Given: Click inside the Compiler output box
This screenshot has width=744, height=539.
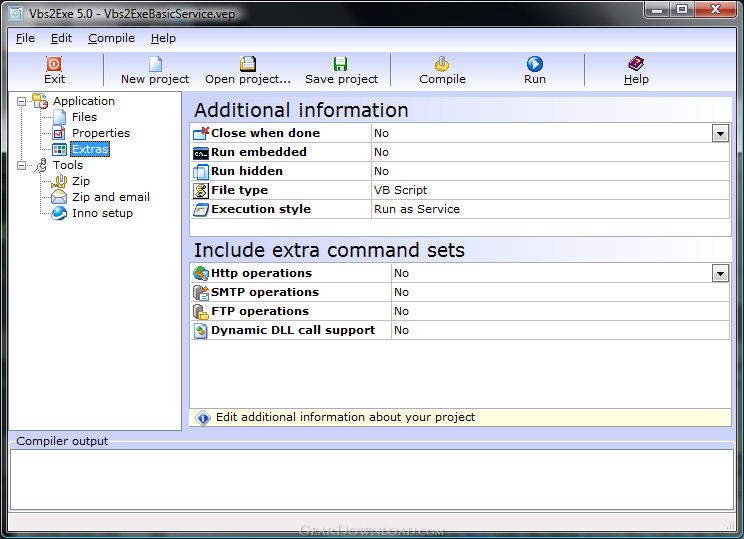Looking at the screenshot, I should click(372, 480).
